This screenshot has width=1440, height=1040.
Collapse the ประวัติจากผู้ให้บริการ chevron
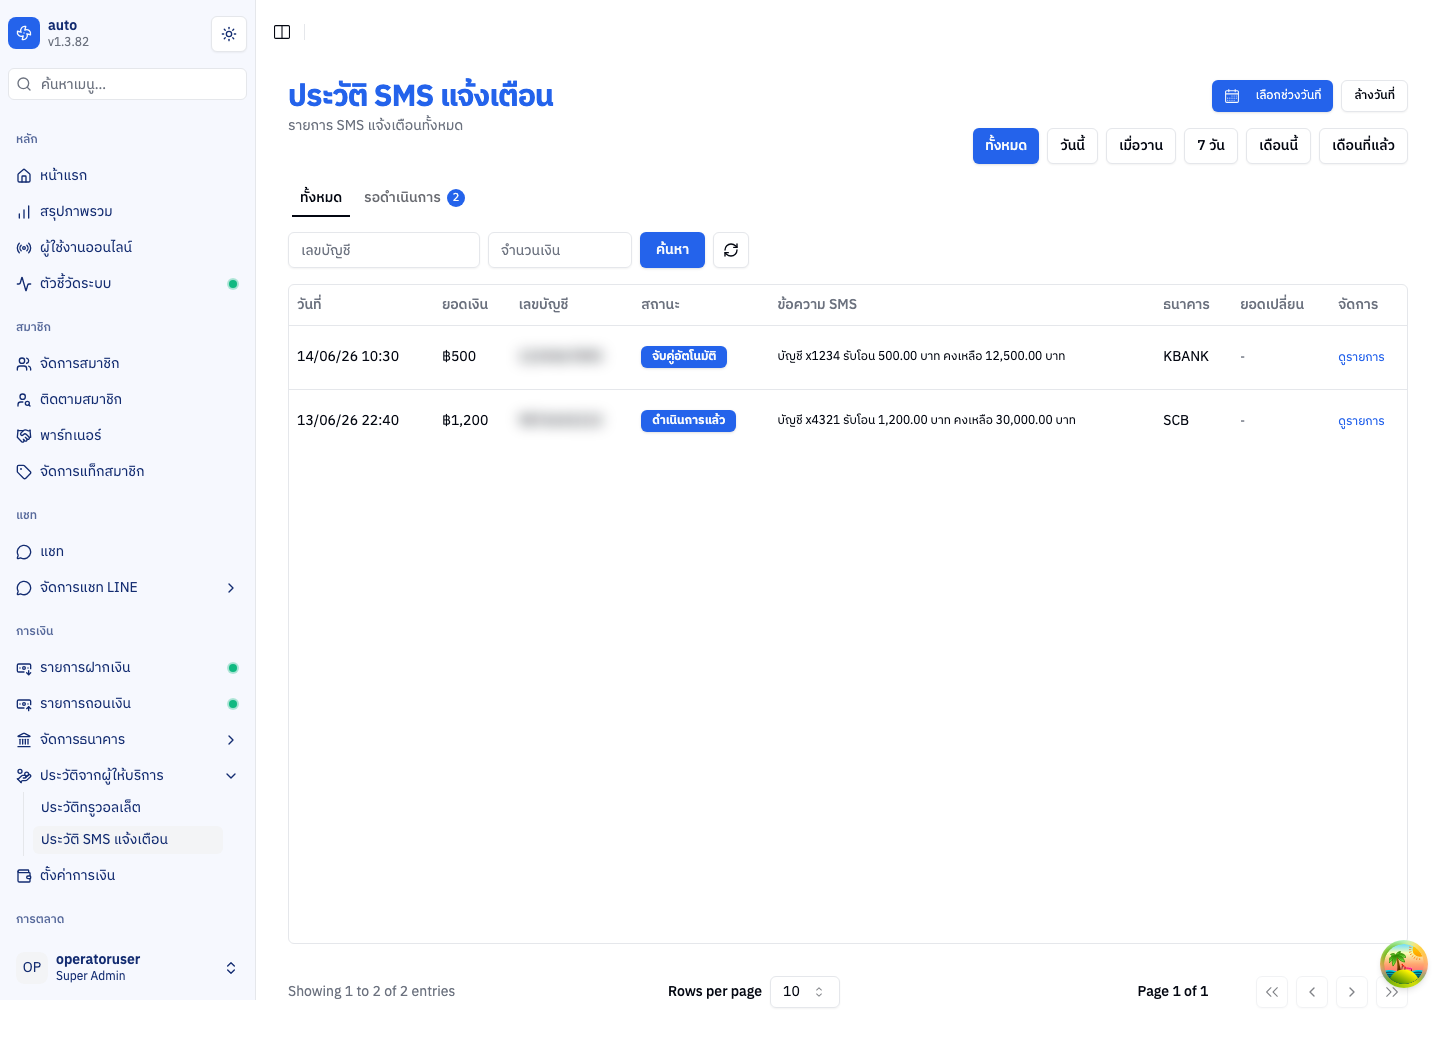pyautogui.click(x=231, y=776)
